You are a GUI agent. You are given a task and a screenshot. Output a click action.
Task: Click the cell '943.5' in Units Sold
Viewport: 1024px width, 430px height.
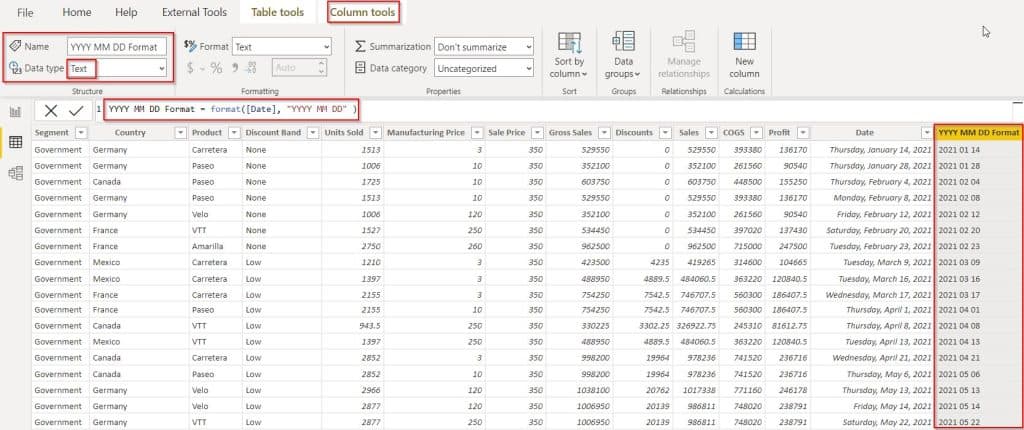pos(353,325)
